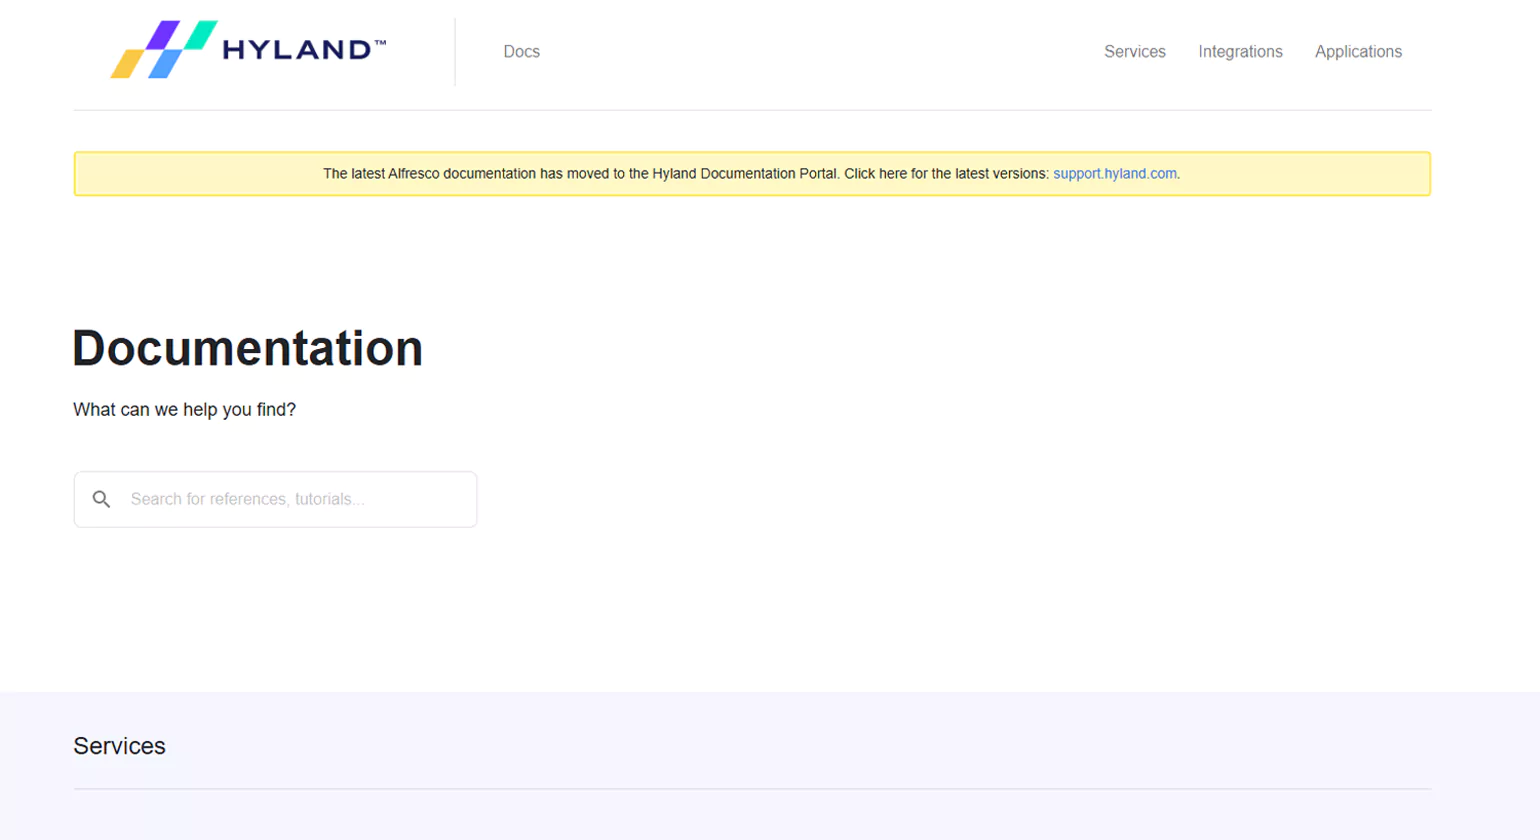This screenshot has height=840, width=1540.
Task: Select Integrations in the top navigation
Action: [x=1240, y=52]
